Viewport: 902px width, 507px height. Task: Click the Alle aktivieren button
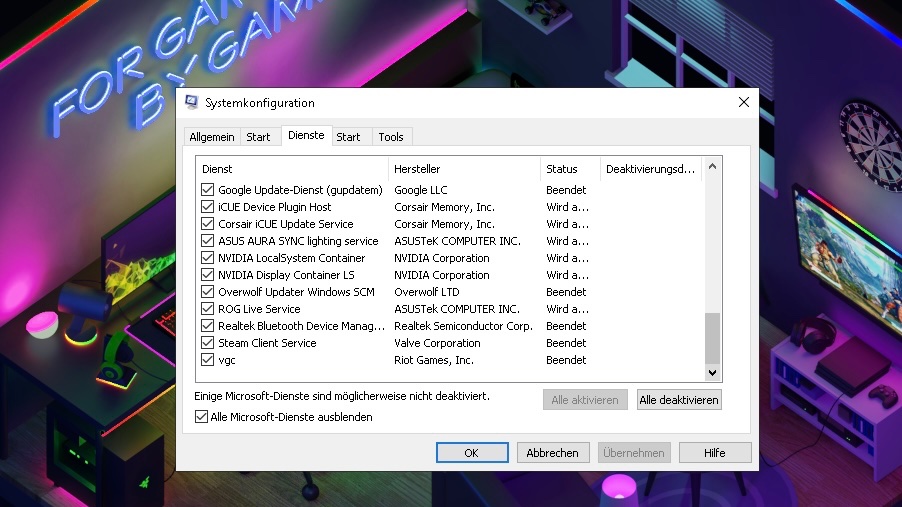(584, 400)
